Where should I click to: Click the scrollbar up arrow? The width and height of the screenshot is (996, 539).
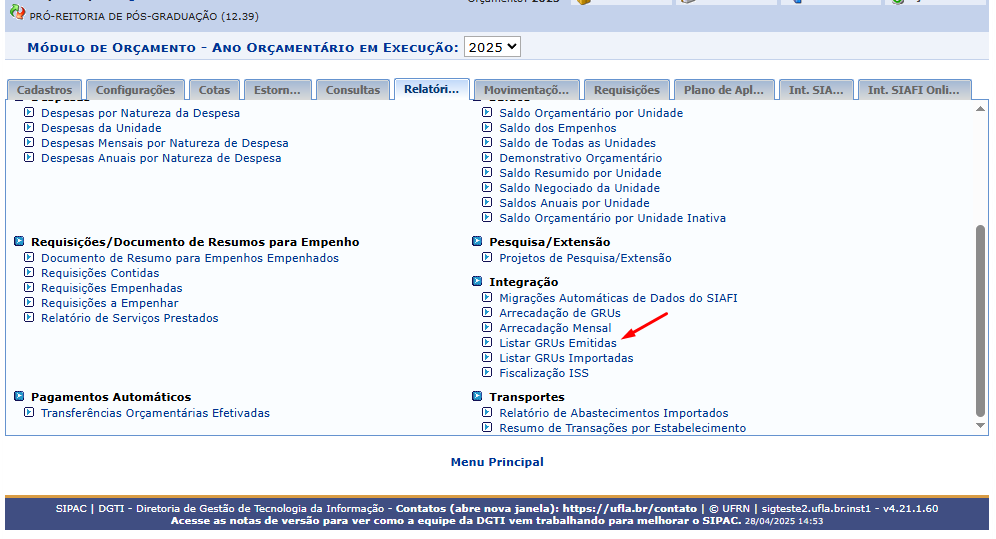980,109
